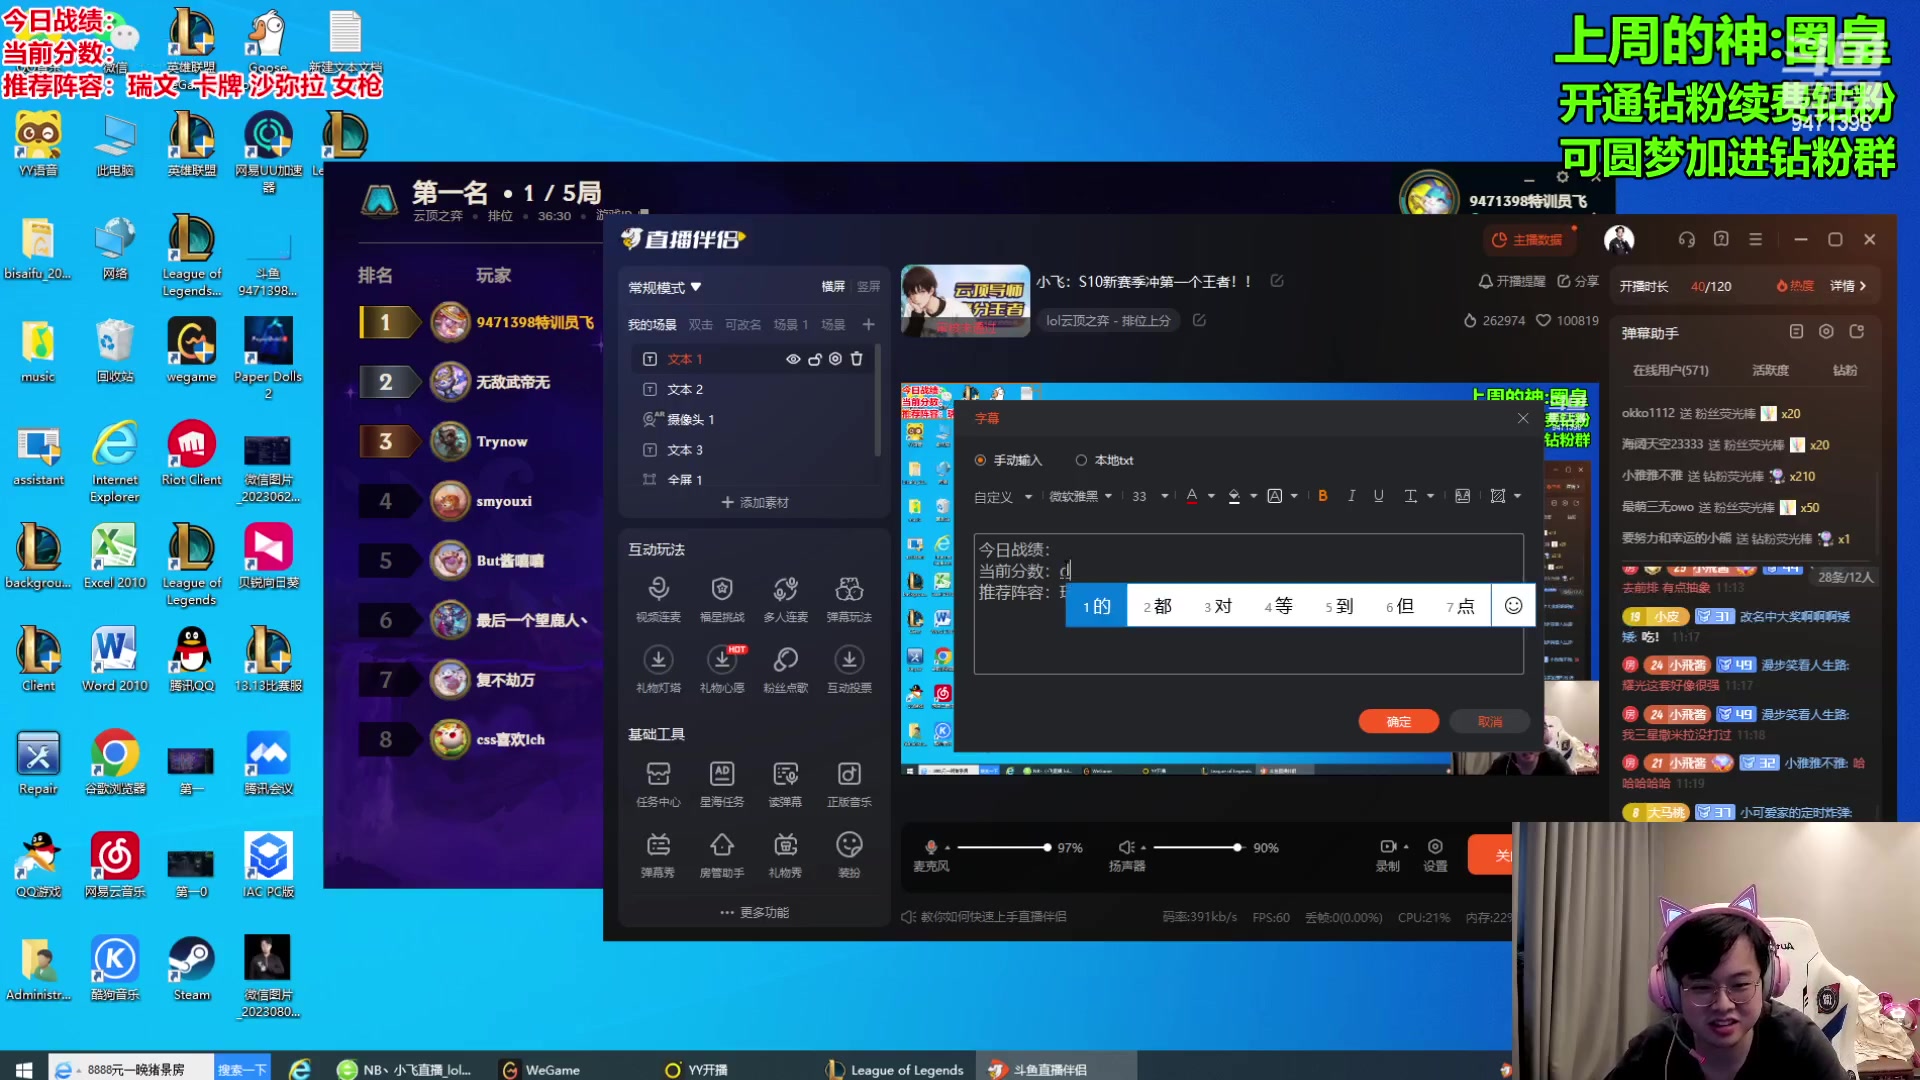Expand 常规模式 mode dropdown
This screenshot has height=1080, width=1920.
665,288
